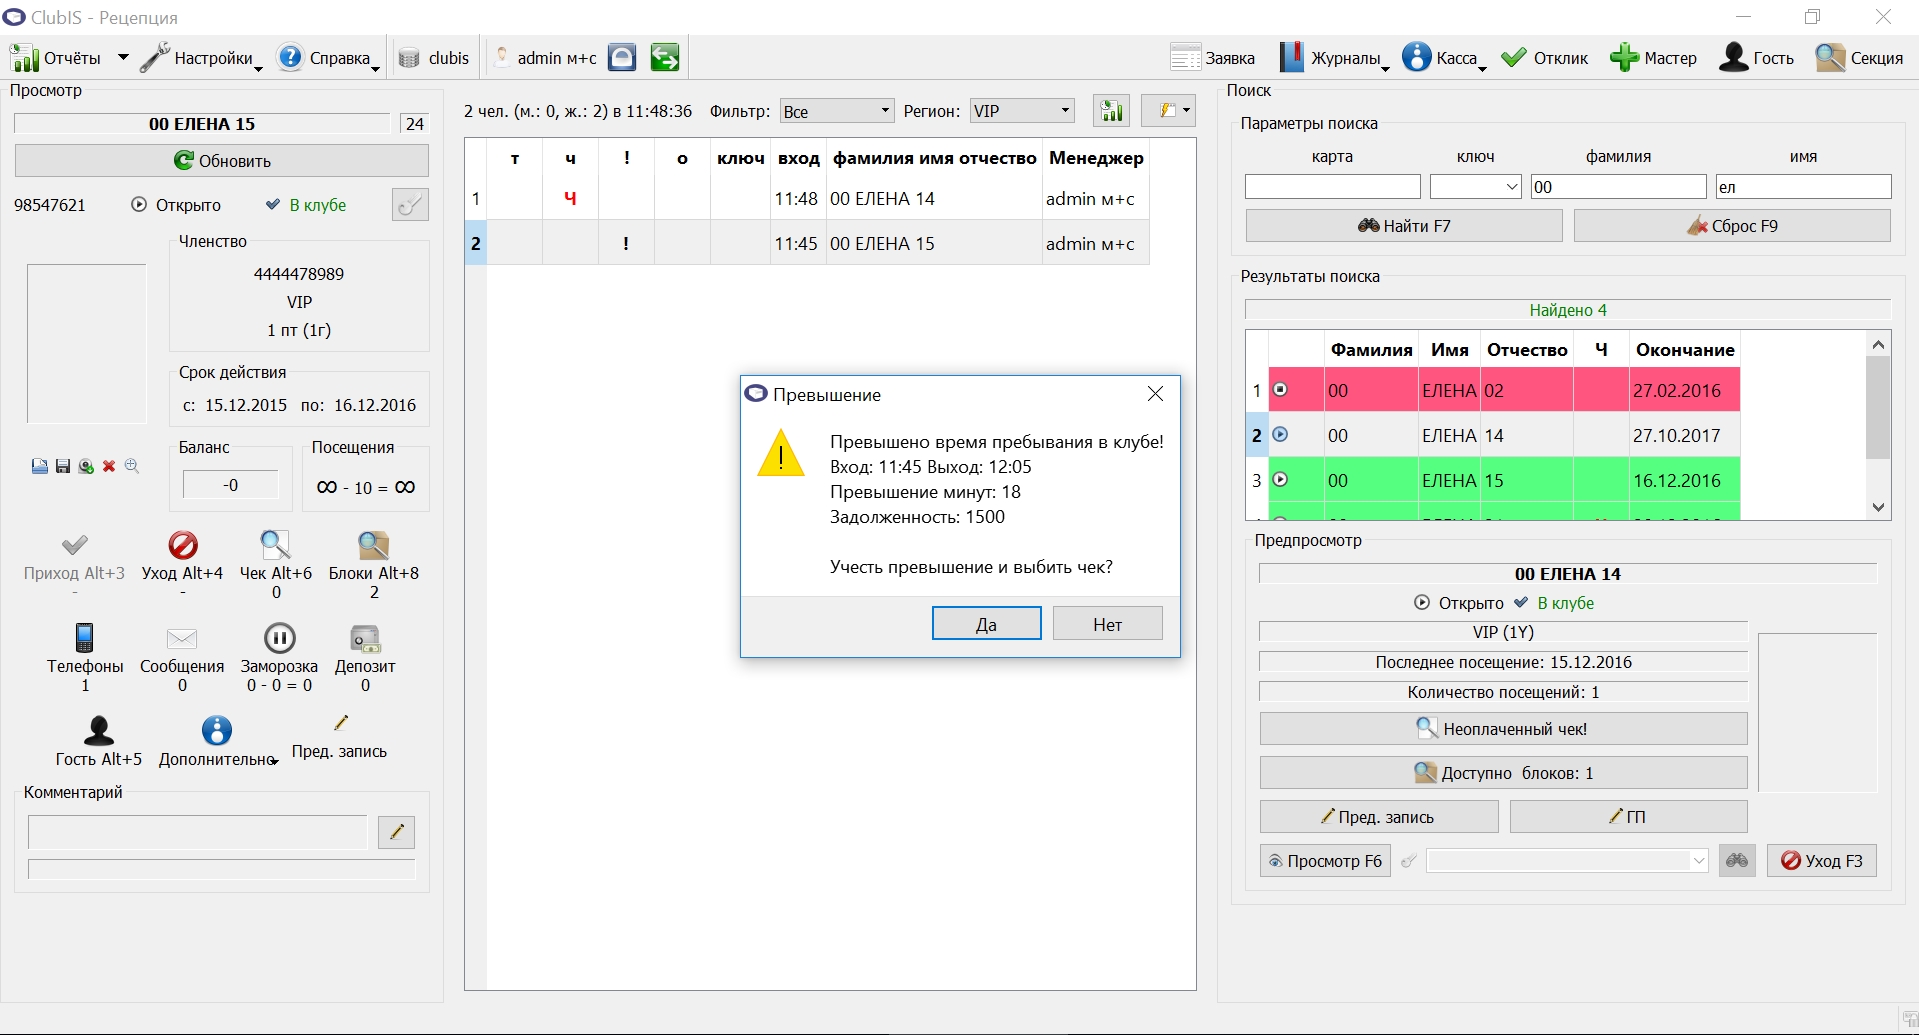Viewport: 1919px width, 1035px height.
Task: Open Блоки Alt+8 icon
Action: (373, 545)
